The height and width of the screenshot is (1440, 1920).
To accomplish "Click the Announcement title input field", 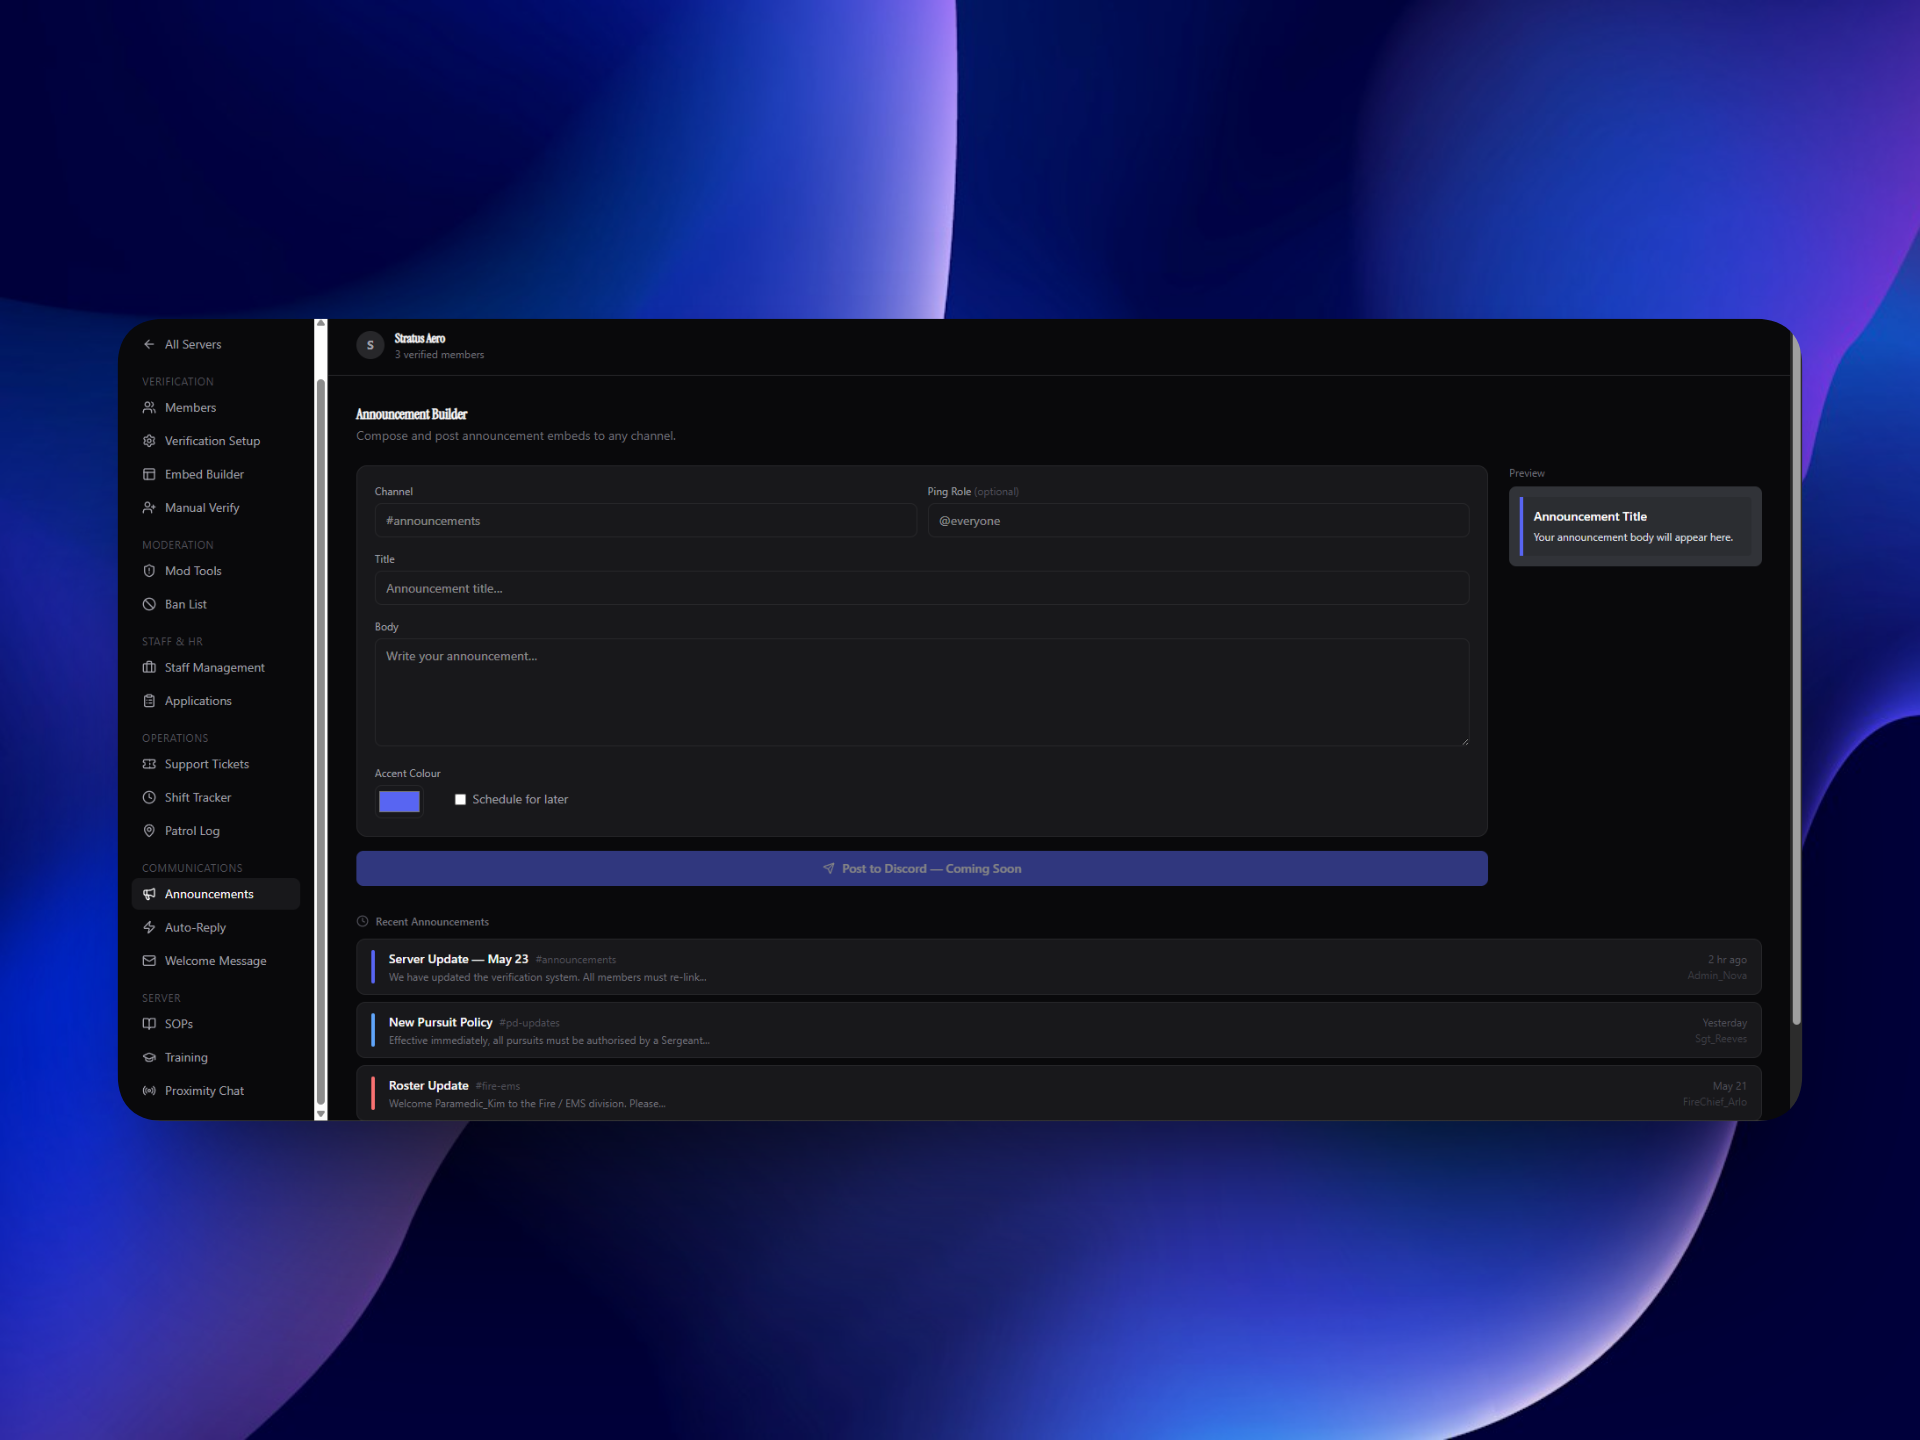I will [x=922, y=589].
